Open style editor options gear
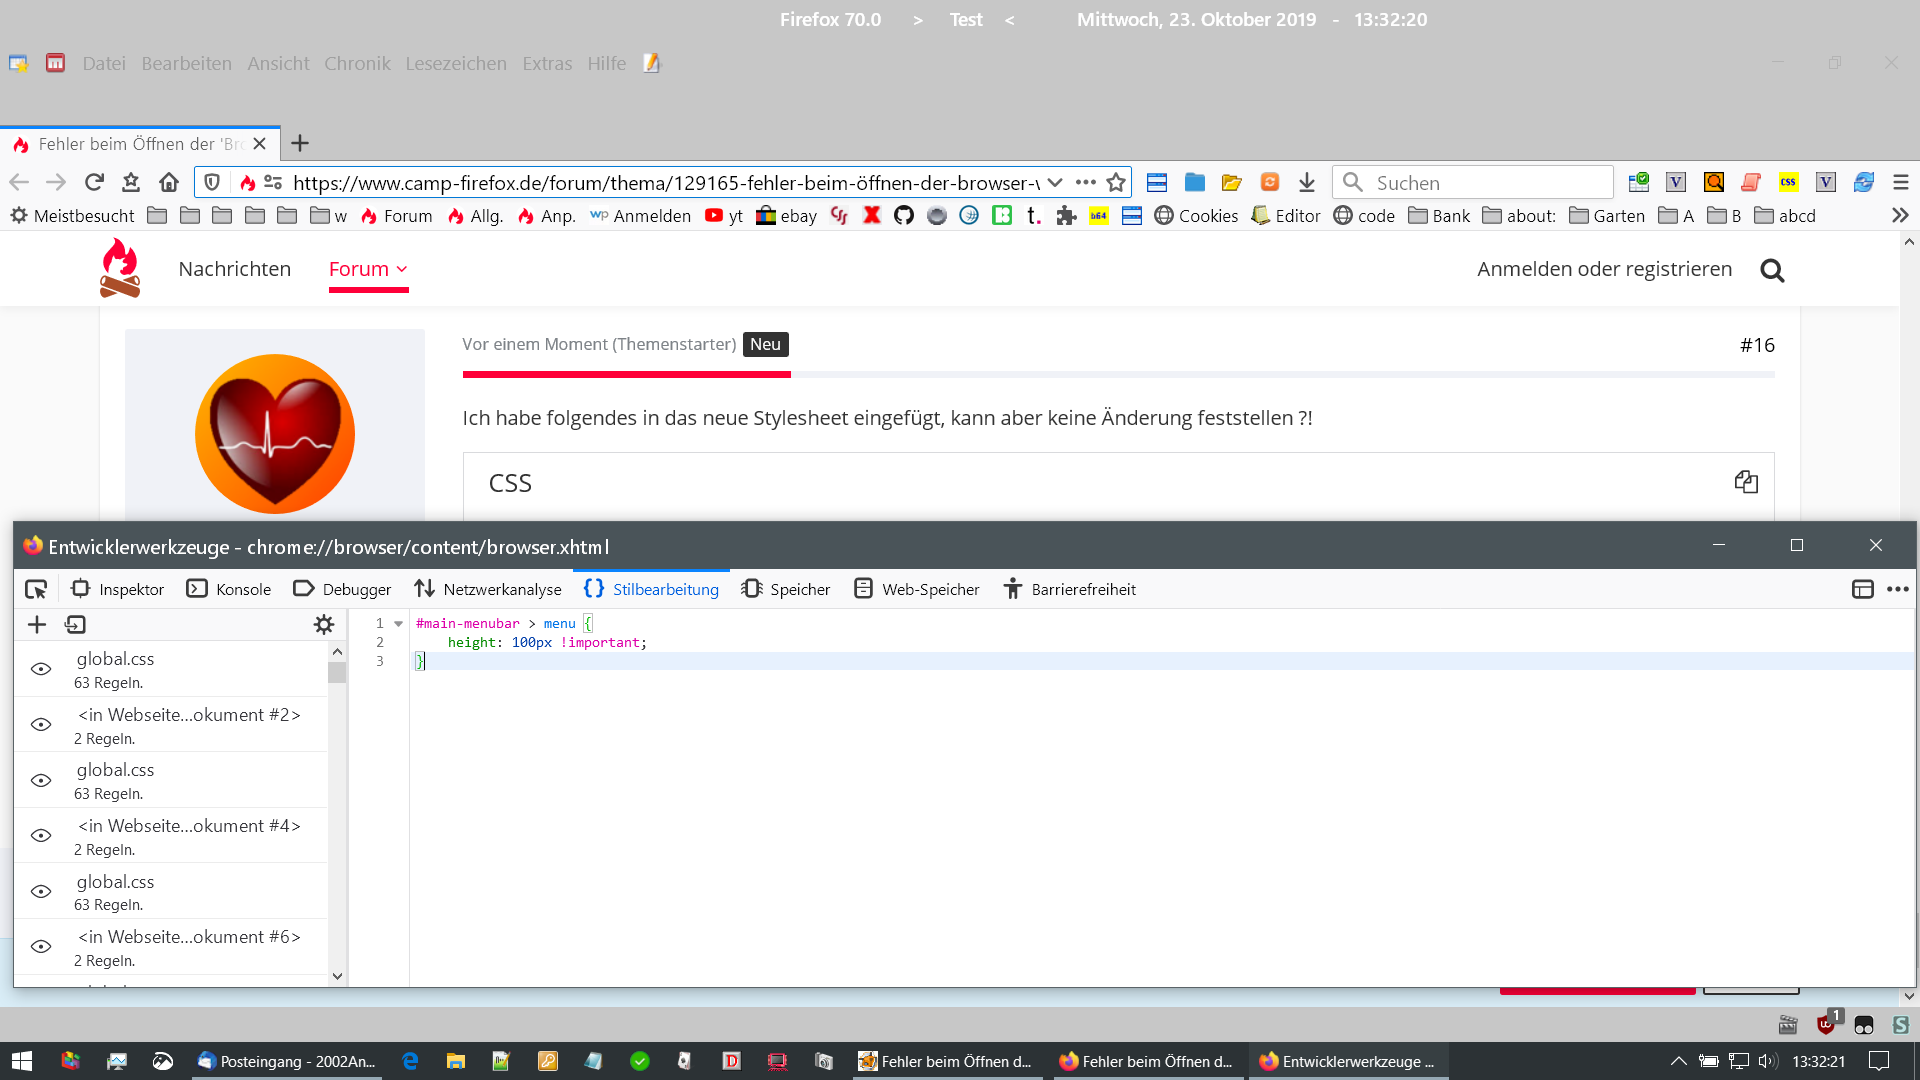The width and height of the screenshot is (1920, 1080). (x=323, y=625)
